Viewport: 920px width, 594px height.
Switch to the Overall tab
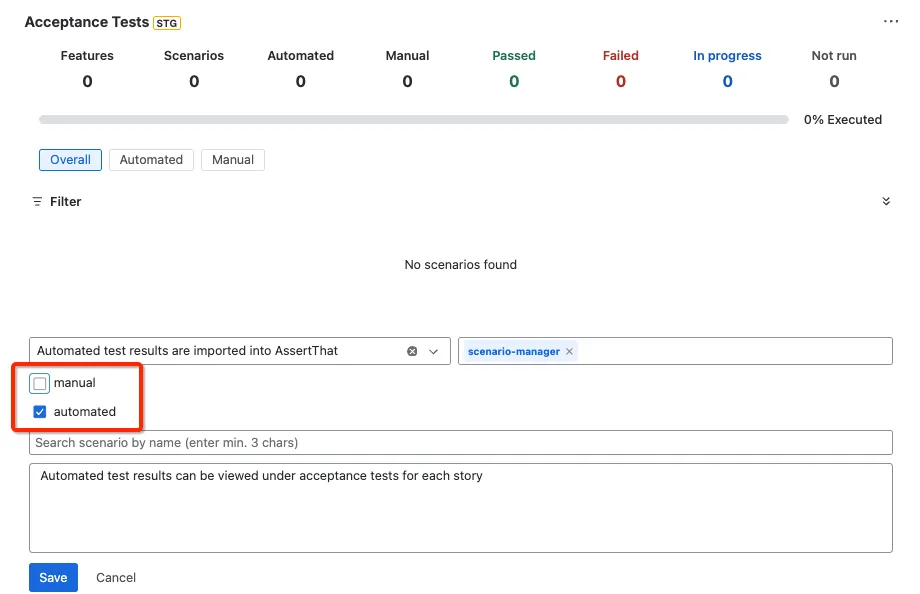pyautogui.click(x=70, y=160)
